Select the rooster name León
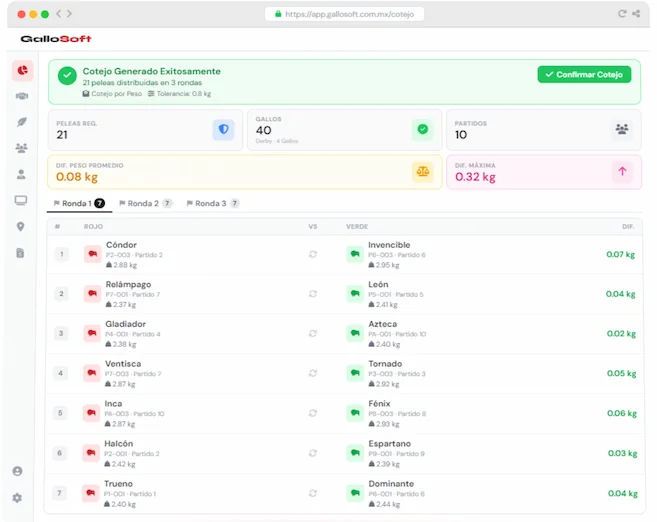657x522 pixels. pyautogui.click(x=378, y=284)
